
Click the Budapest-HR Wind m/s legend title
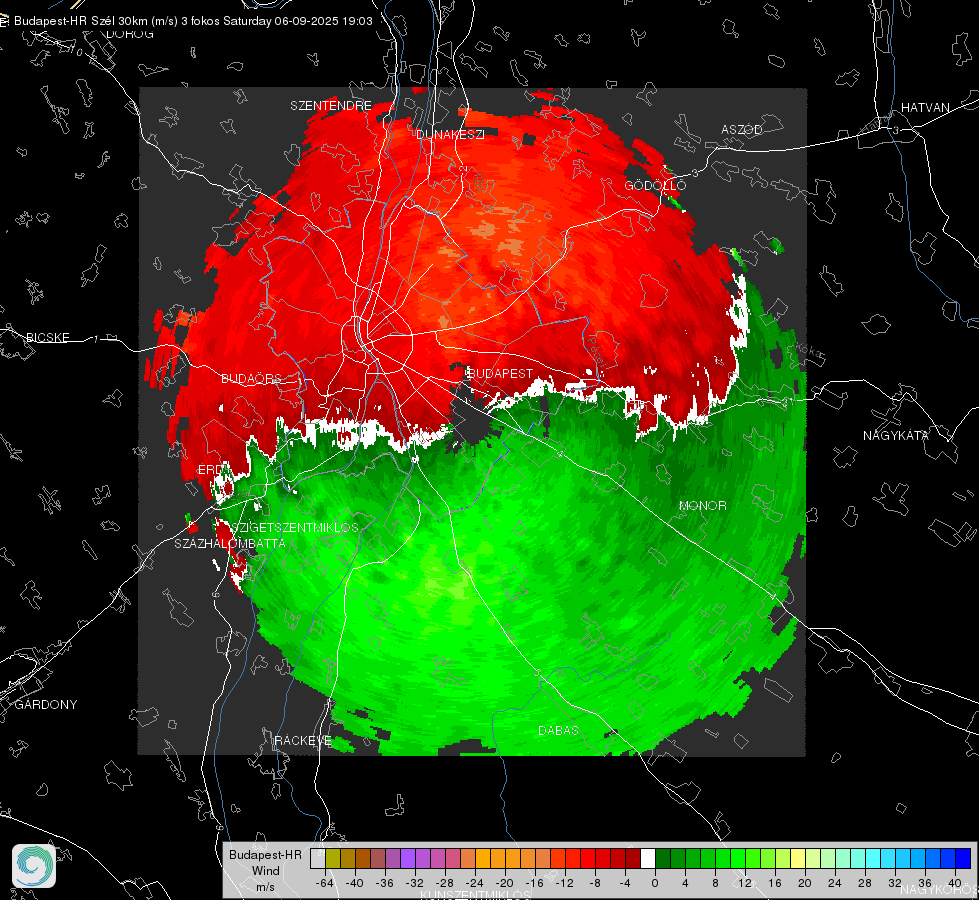coord(265,870)
